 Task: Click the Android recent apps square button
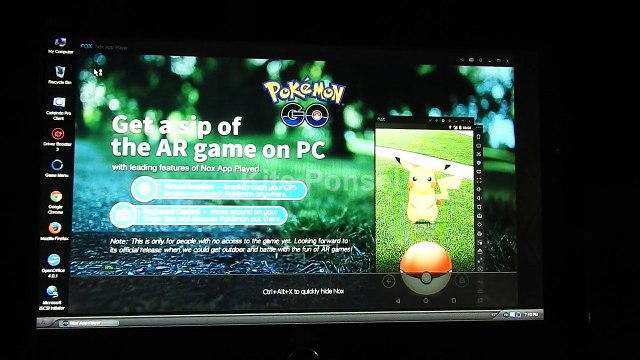pos(453,300)
